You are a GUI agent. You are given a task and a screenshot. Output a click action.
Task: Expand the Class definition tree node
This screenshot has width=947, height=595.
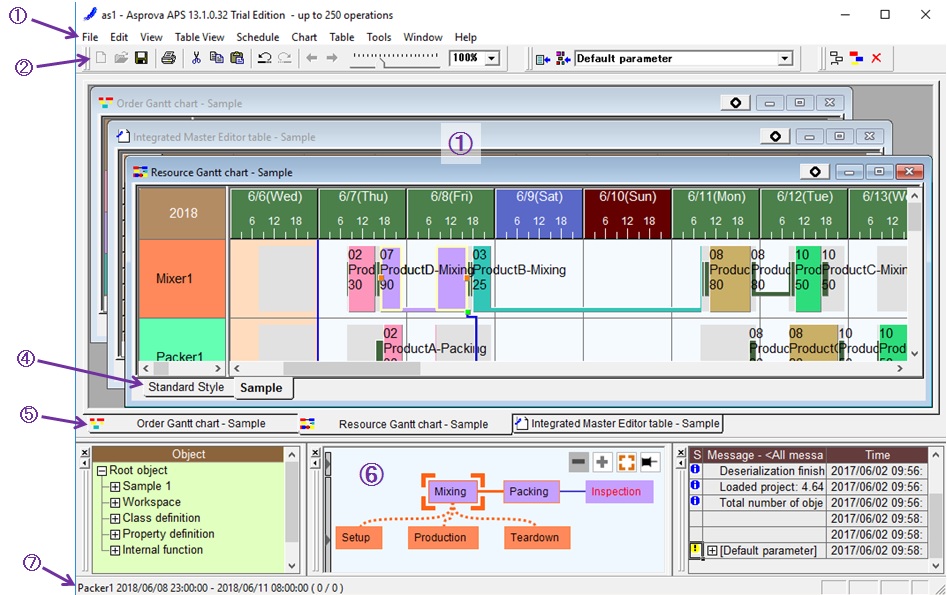point(115,518)
